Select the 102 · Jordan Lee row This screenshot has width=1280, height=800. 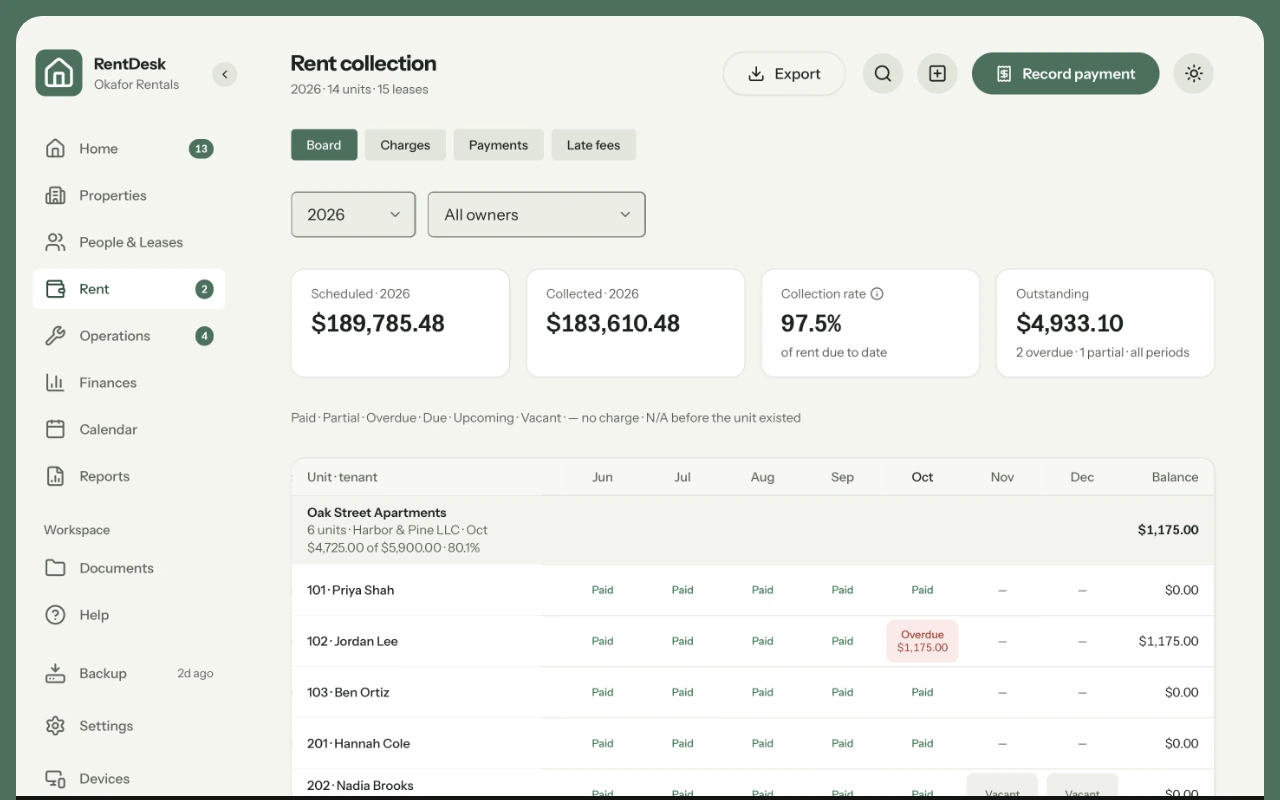click(753, 641)
